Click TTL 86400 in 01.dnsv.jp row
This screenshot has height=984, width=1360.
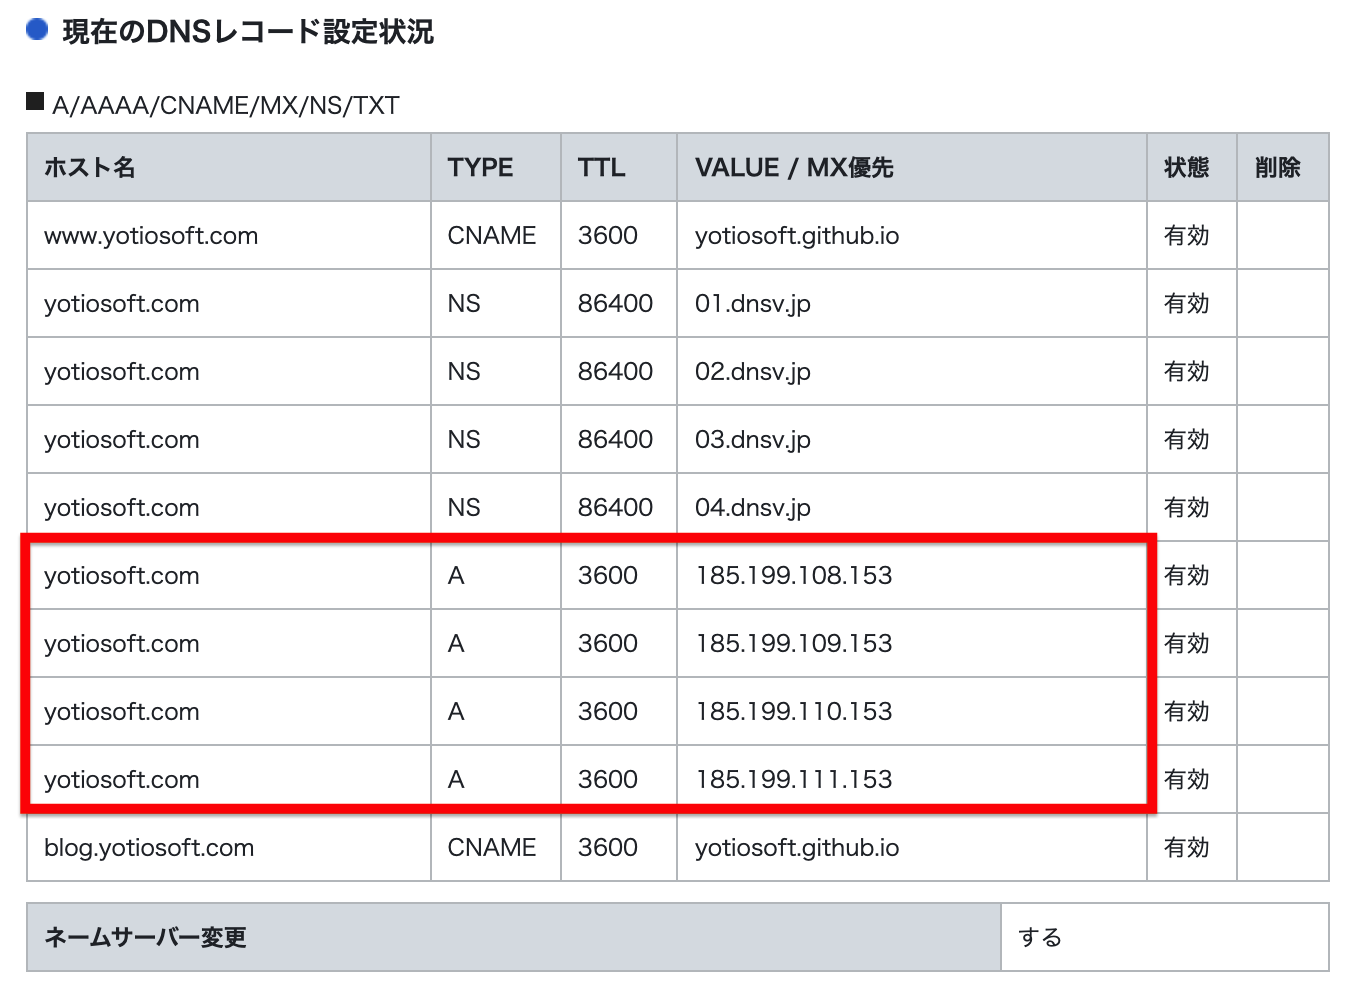click(x=615, y=304)
